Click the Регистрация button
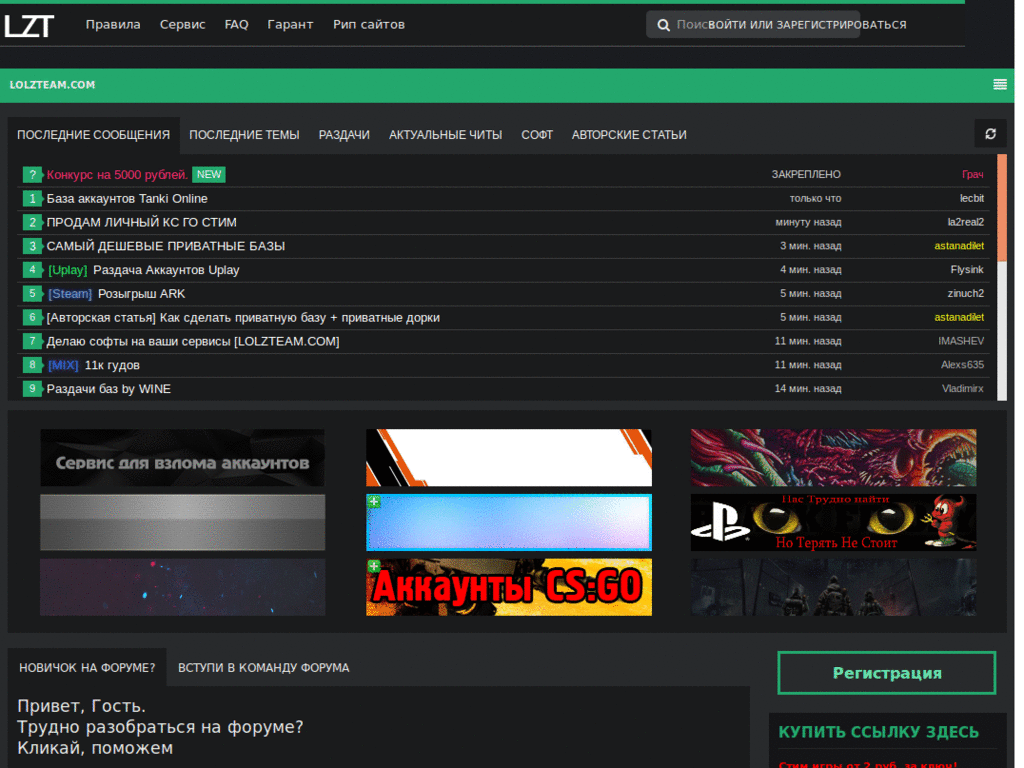Image resolution: width=1024 pixels, height=768 pixels. pos(886,673)
